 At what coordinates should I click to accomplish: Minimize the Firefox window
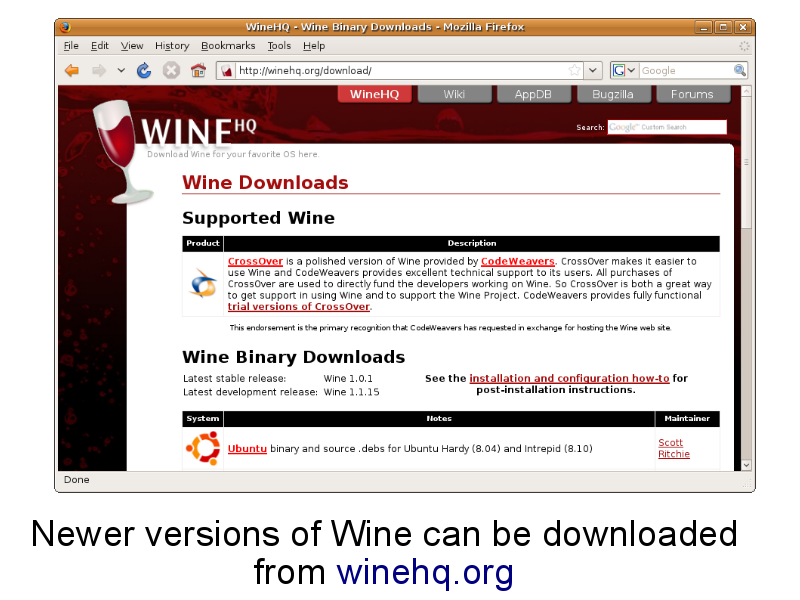(x=703, y=27)
